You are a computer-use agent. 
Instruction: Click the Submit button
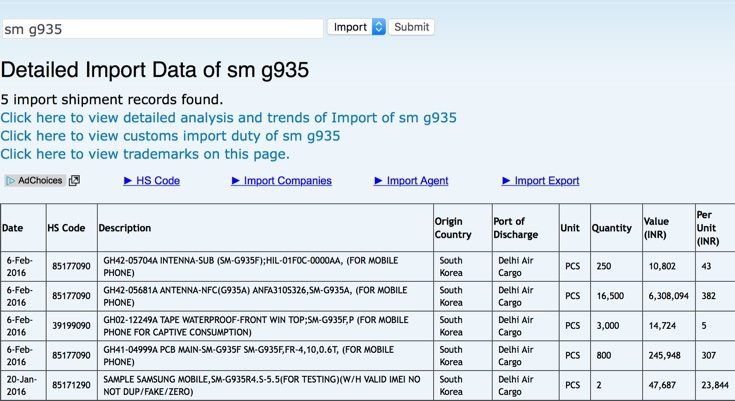click(x=411, y=27)
